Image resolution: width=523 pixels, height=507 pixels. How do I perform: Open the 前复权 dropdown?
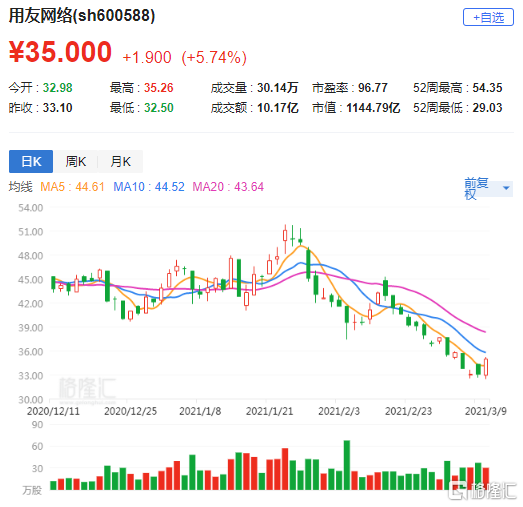pos(488,188)
